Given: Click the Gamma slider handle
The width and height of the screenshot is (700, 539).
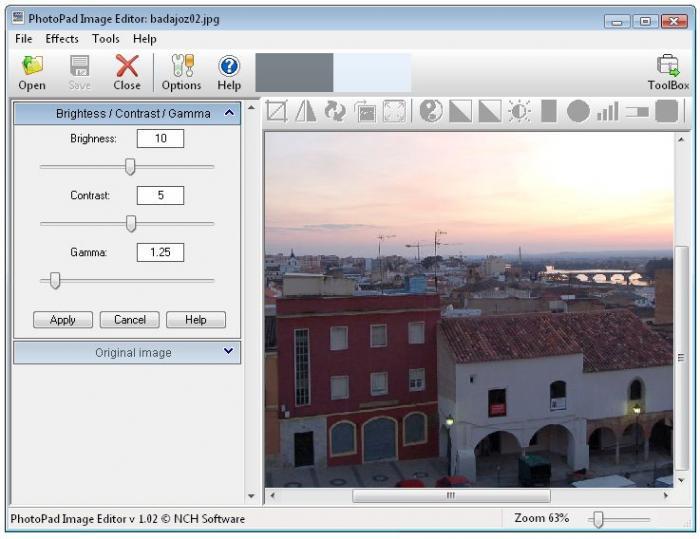Looking at the screenshot, I should (55, 280).
